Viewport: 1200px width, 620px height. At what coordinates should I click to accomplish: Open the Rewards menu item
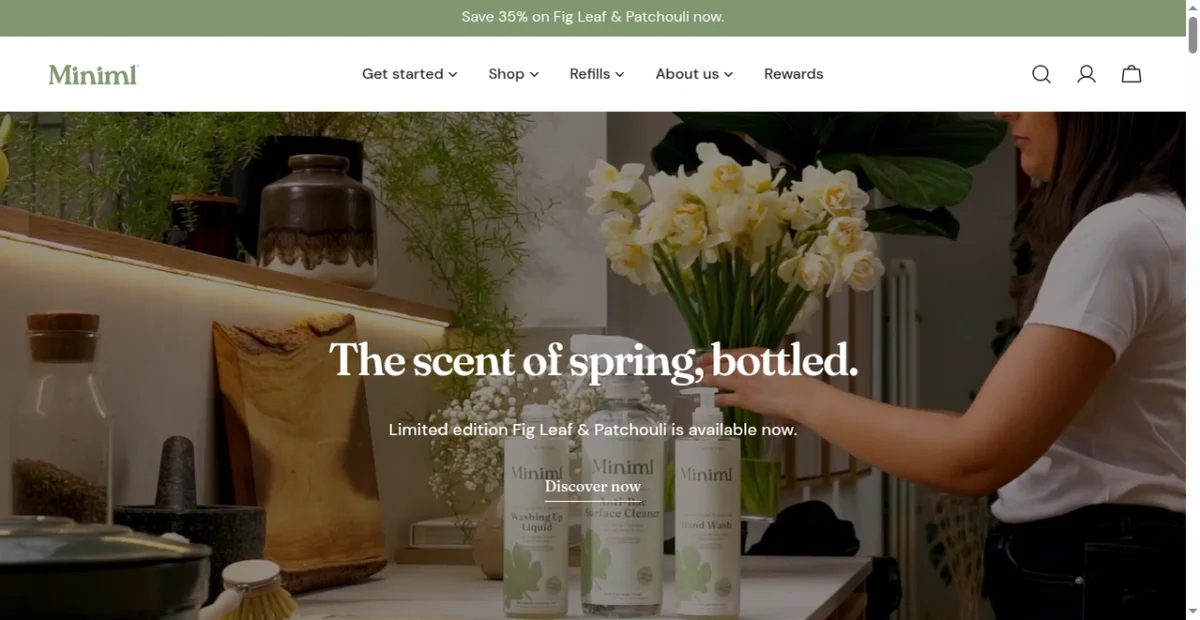pos(793,74)
